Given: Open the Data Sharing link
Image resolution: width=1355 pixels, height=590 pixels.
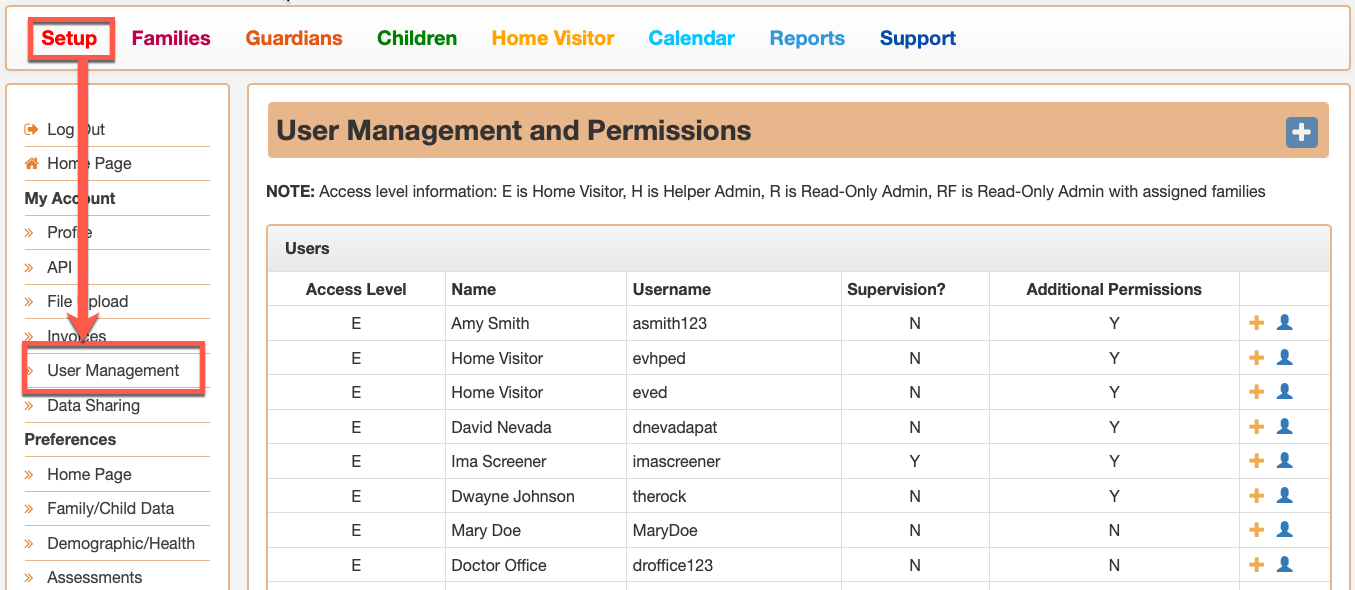Looking at the screenshot, I should click(x=93, y=405).
